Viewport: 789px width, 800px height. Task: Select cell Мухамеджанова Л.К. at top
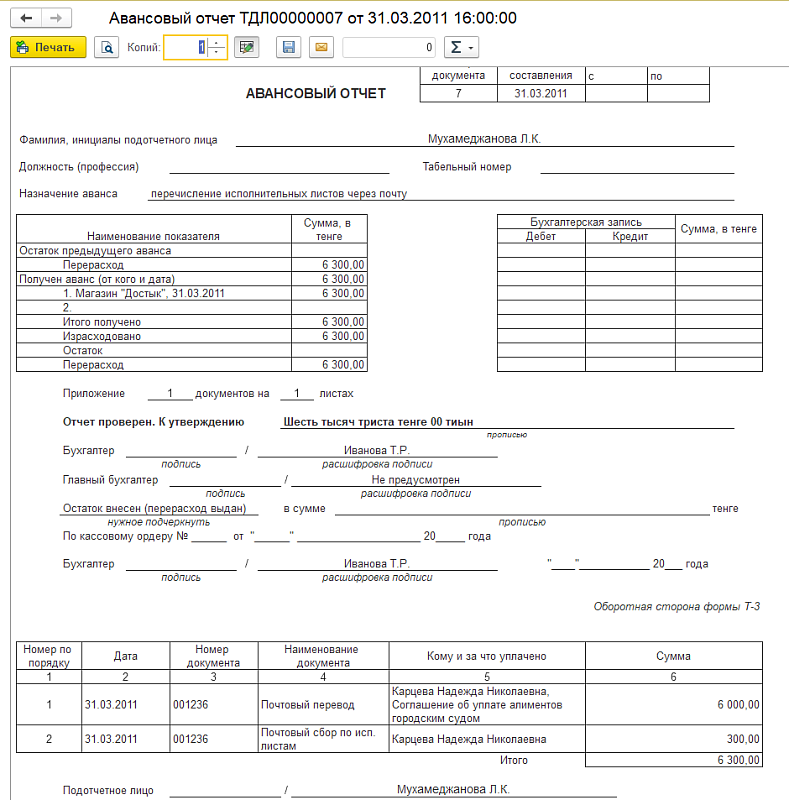[484, 139]
